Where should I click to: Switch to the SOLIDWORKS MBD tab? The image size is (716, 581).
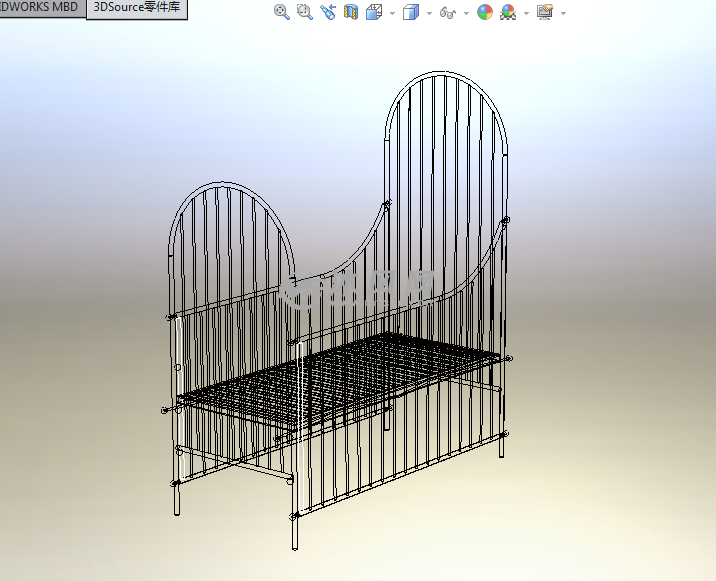tap(42, 8)
